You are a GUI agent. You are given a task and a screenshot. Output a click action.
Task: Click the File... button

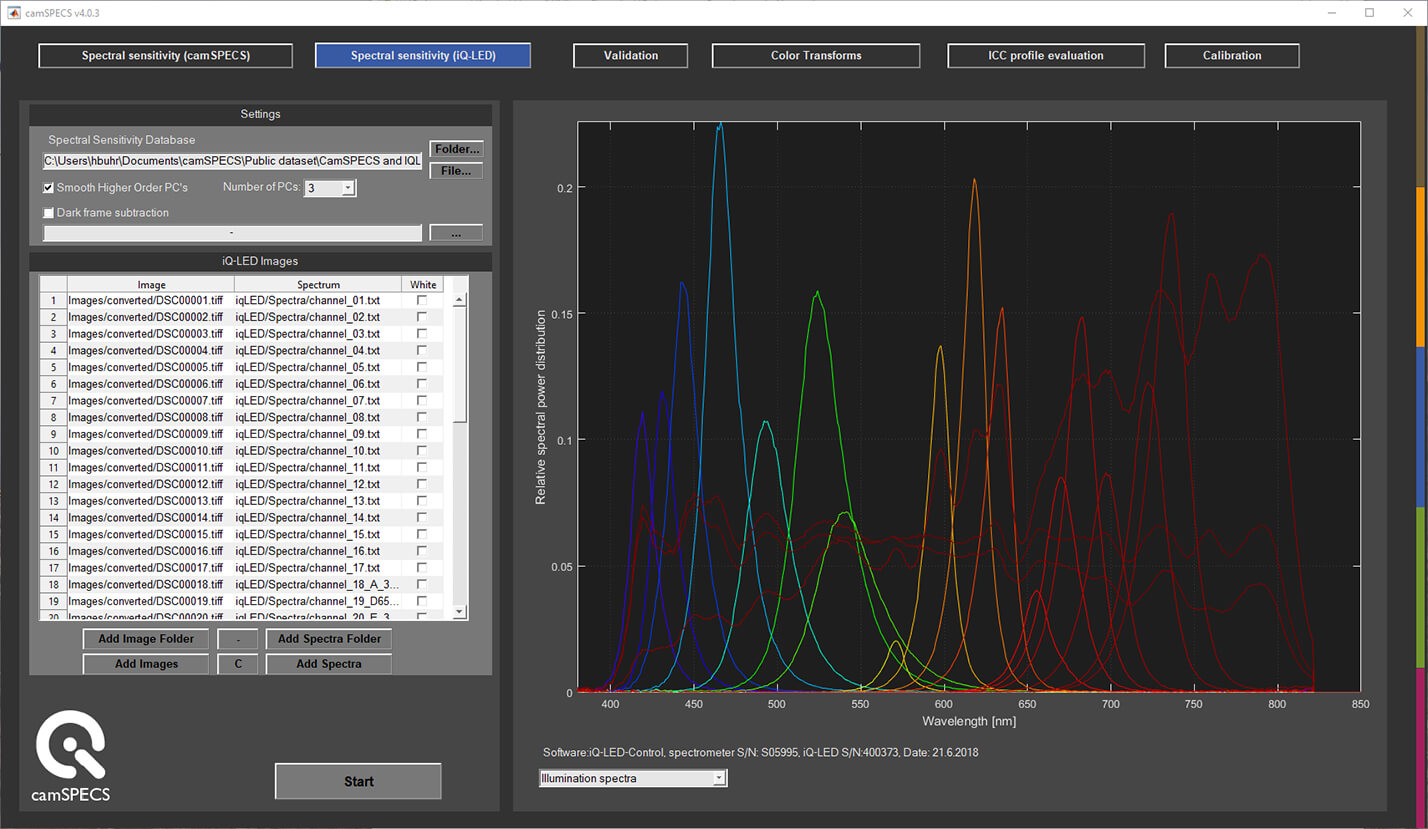click(457, 171)
